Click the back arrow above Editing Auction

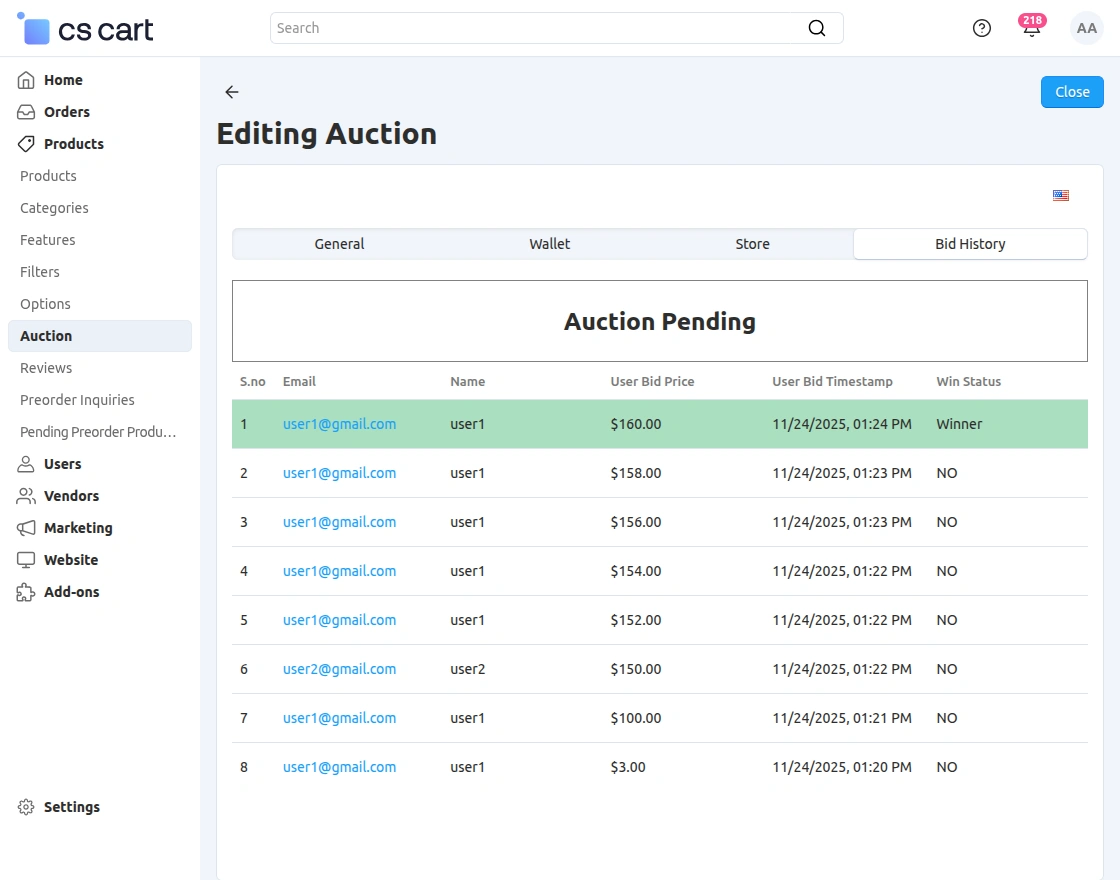click(231, 92)
